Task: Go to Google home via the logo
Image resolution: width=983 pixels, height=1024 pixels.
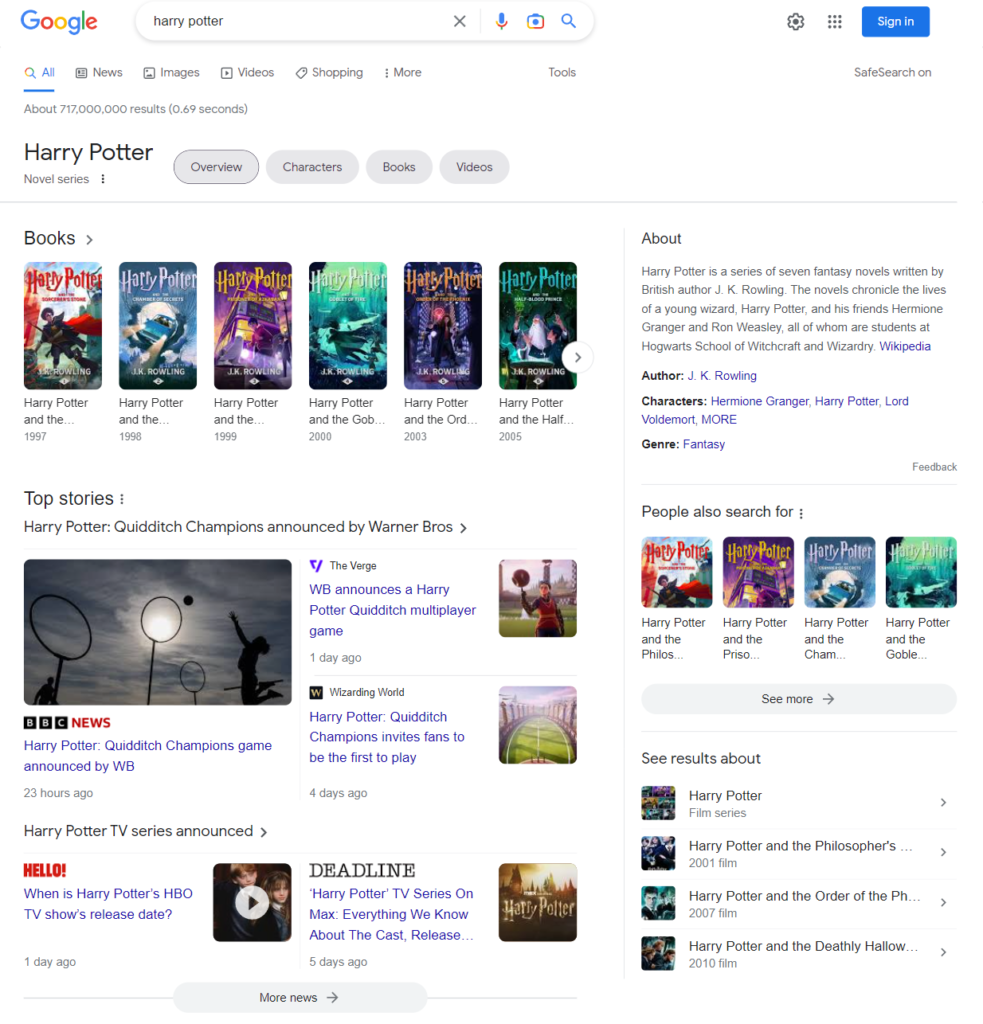Action: tap(59, 22)
